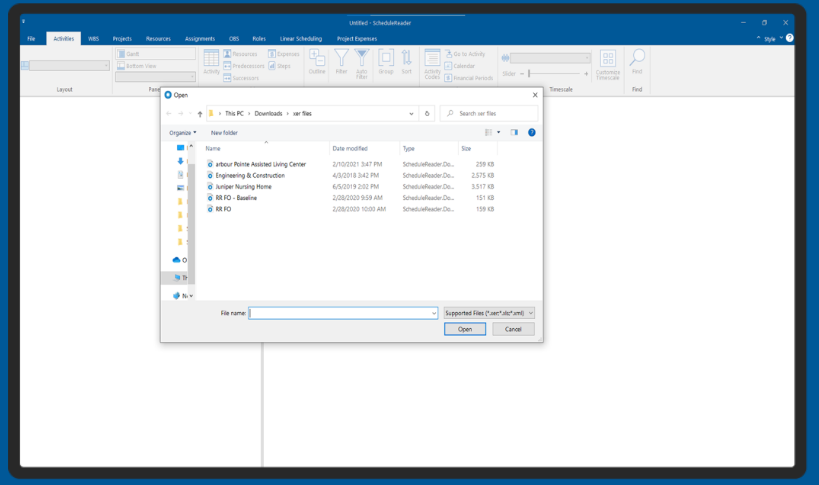Toggle the Bottom View option
Image resolution: width=819 pixels, height=485 pixels.
(137, 66)
